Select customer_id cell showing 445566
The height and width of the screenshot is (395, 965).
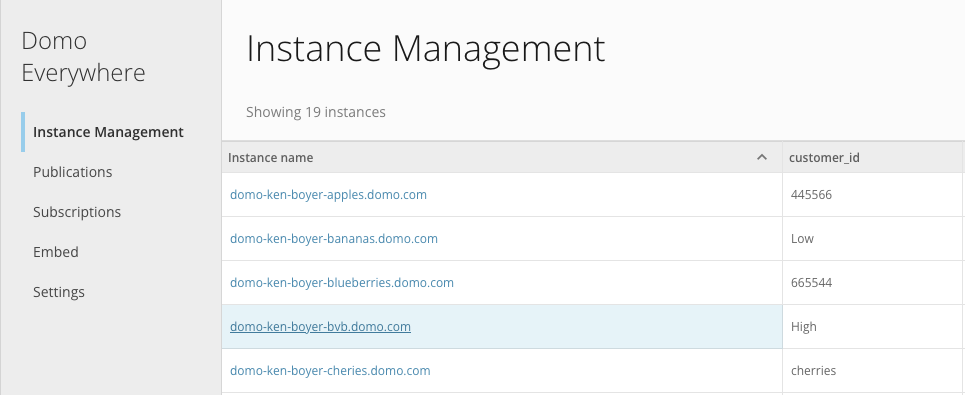872,194
